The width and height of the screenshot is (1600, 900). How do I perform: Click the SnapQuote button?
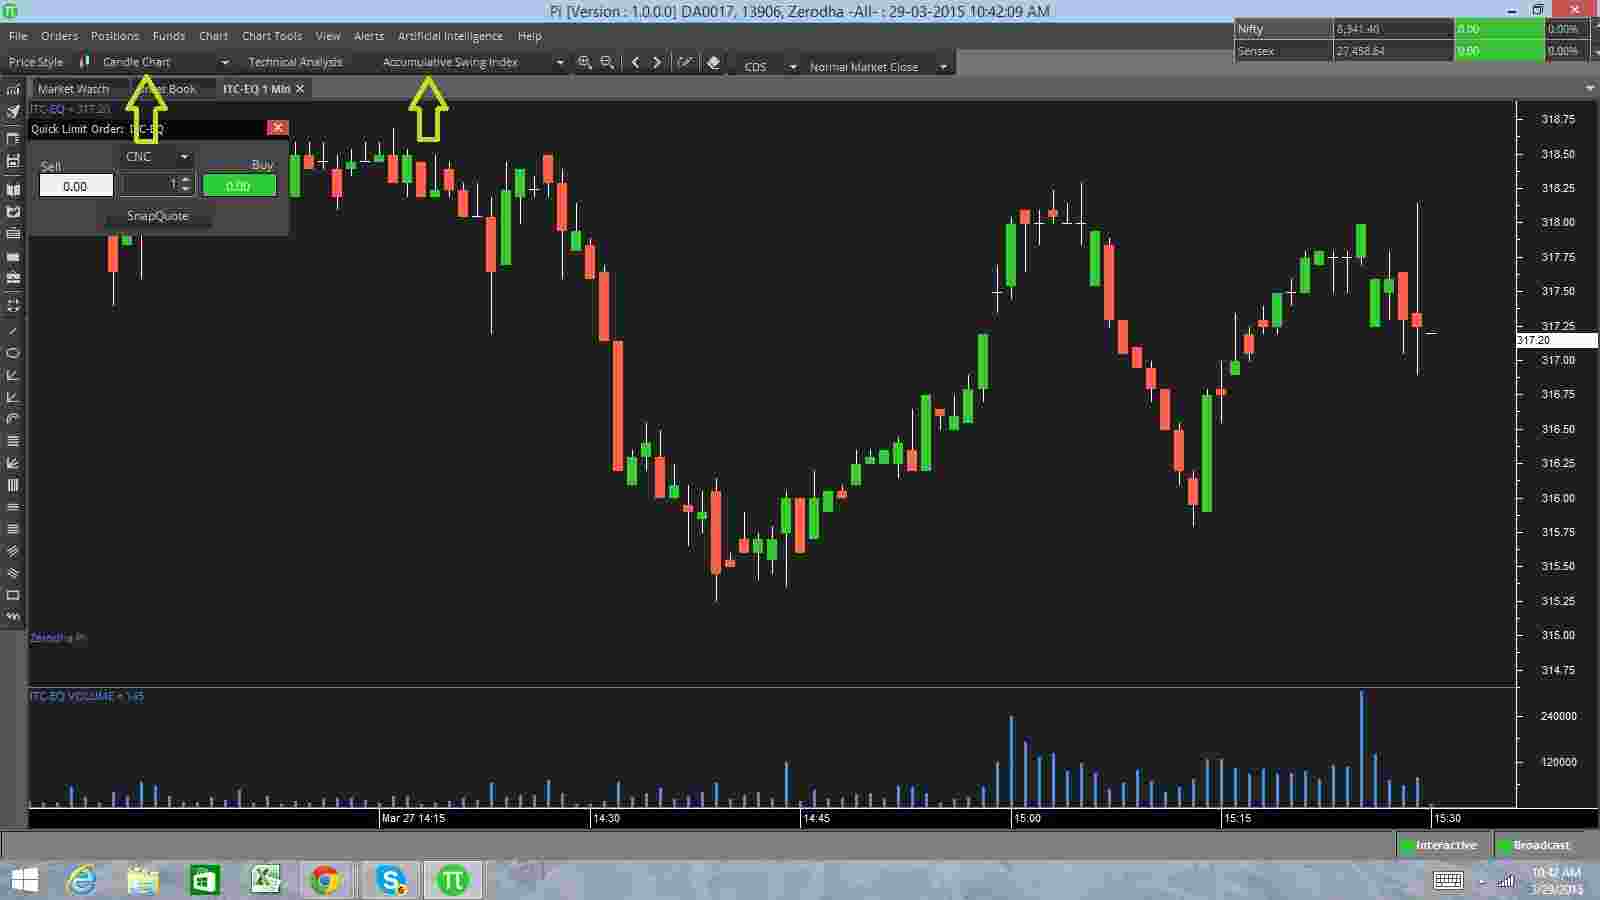(x=157, y=216)
